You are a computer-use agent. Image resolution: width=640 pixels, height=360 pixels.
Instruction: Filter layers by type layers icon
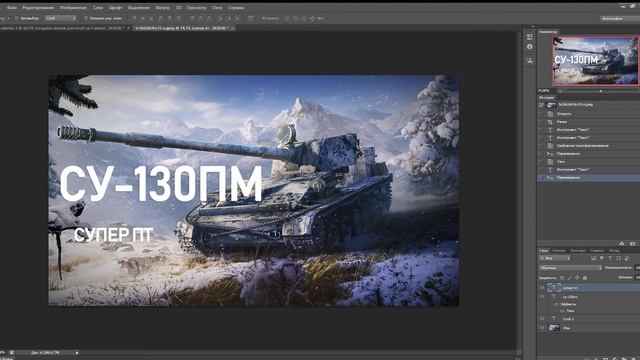pos(610,258)
